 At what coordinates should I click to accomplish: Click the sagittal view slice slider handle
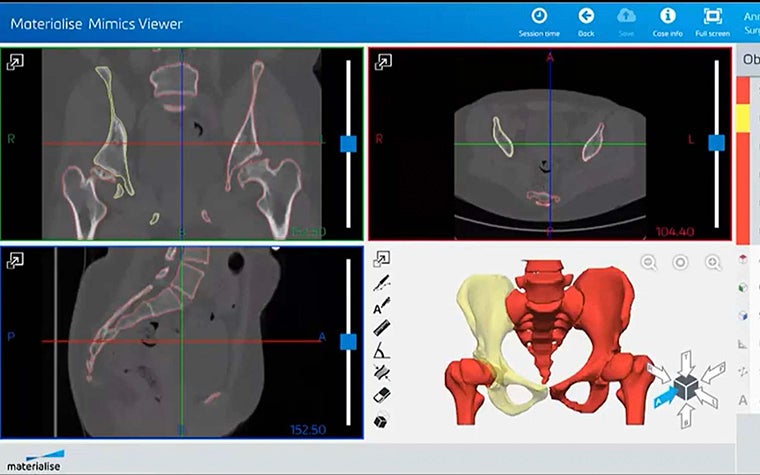coord(348,342)
